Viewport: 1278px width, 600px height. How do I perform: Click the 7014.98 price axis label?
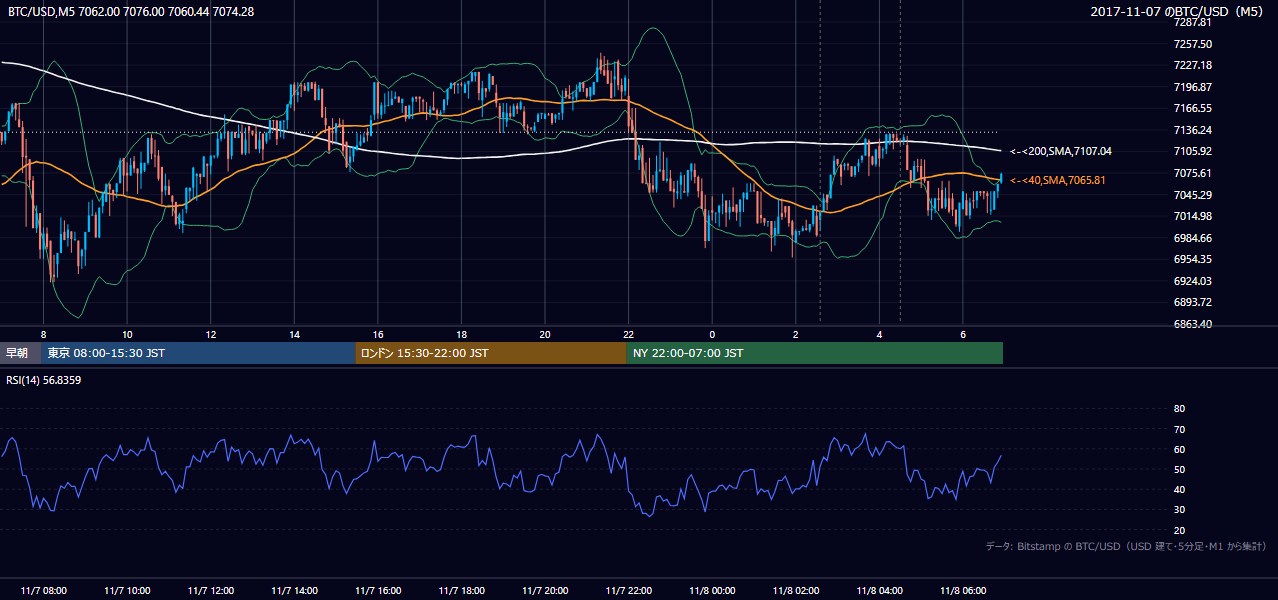point(1193,216)
